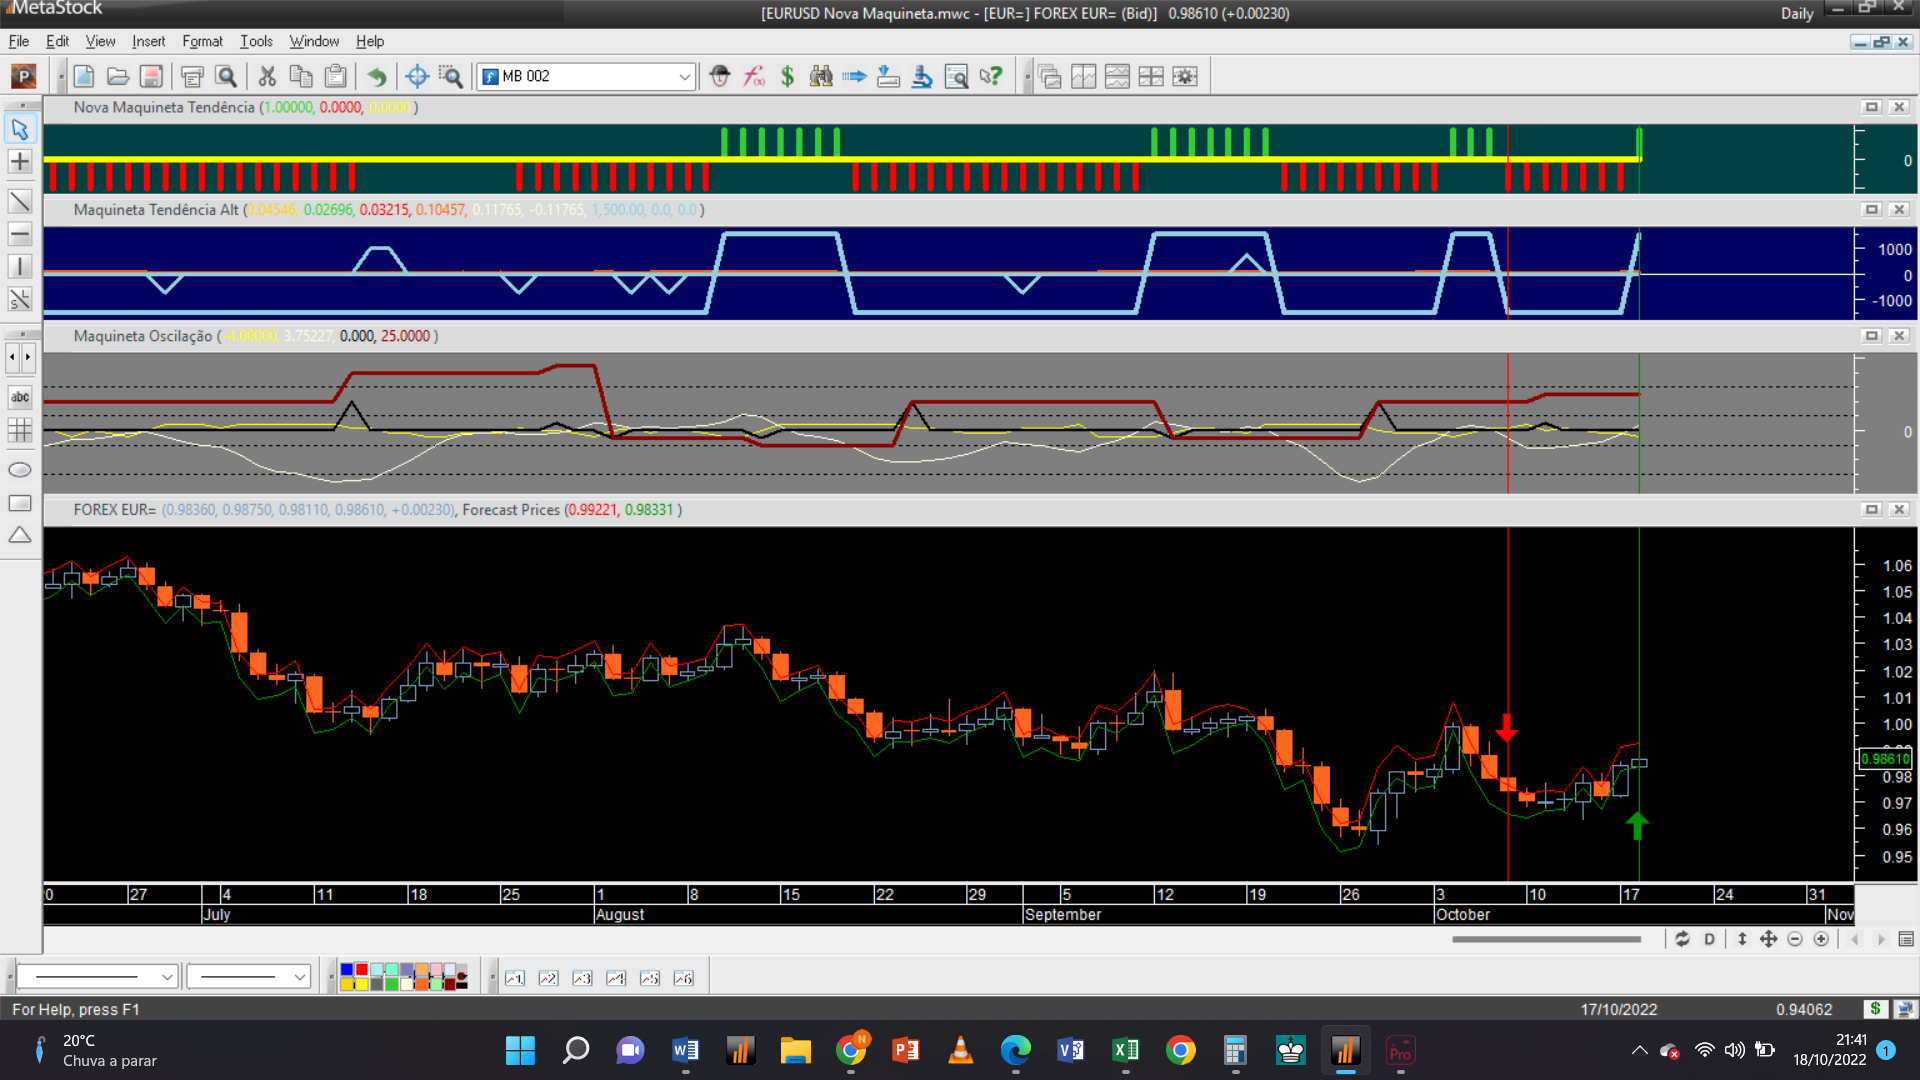Open the Format menu
Viewport: 1920px width, 1080px height.
pyautogui.click(x=202, y=41)
